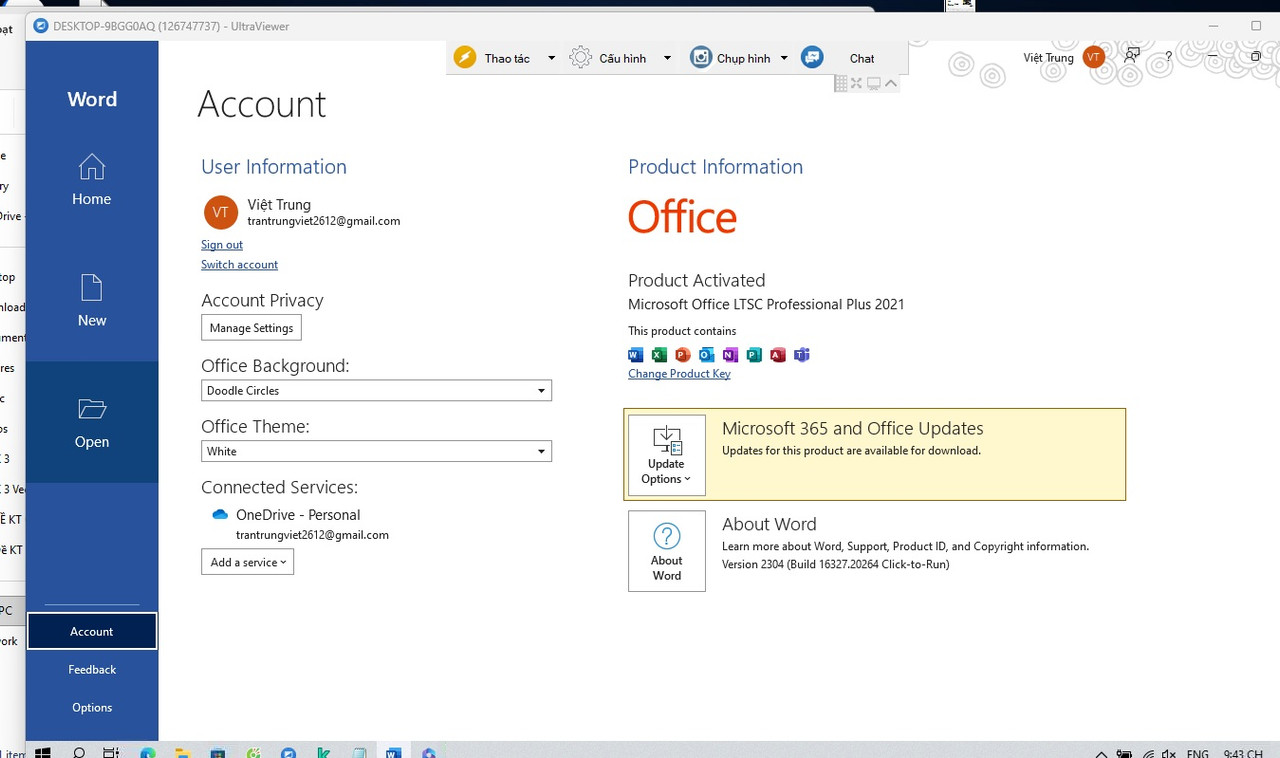Expand the Chụp hình dropdown arrow
This screenshot has height=758, width=1280.
click(784, 58)
